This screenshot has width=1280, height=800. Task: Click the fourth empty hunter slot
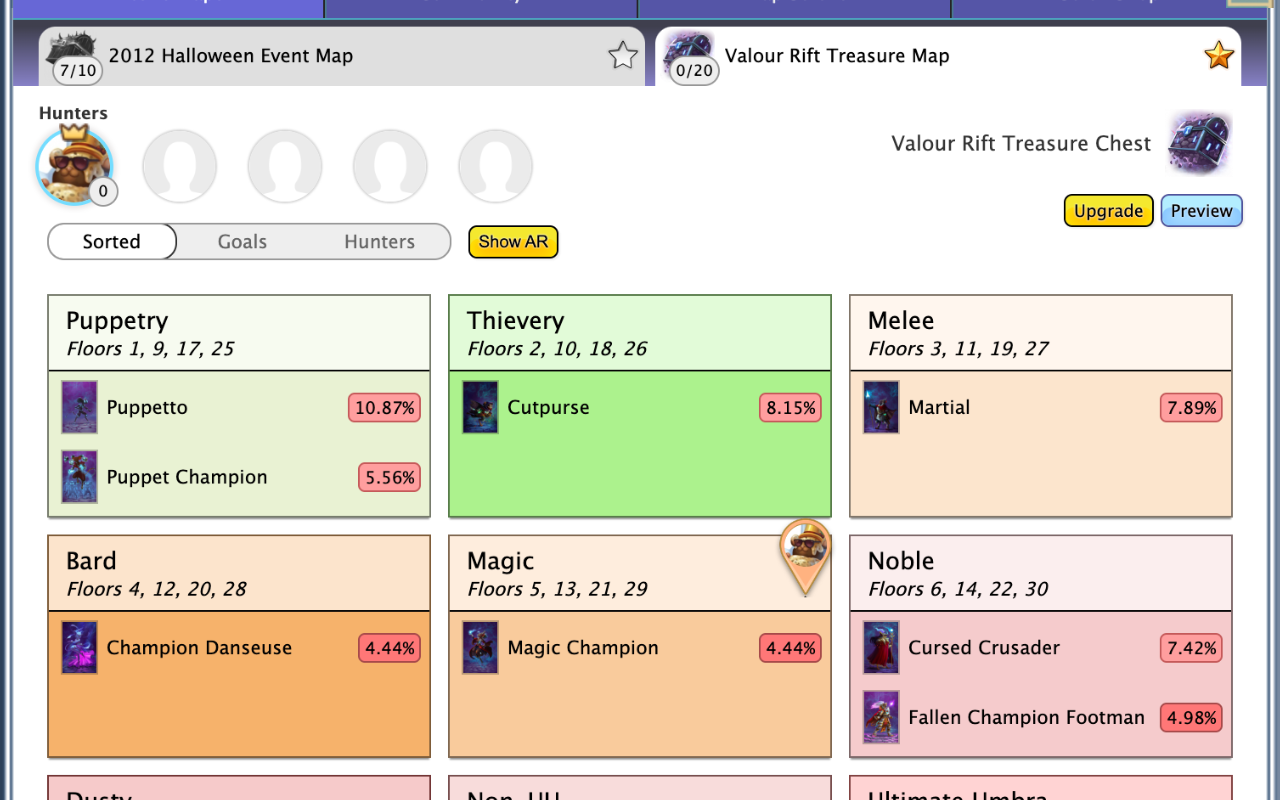click(x=390, y=166)
